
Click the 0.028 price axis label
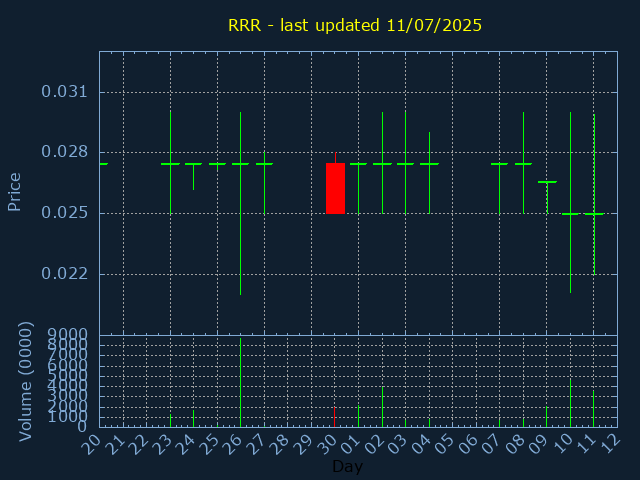(64, 152)
